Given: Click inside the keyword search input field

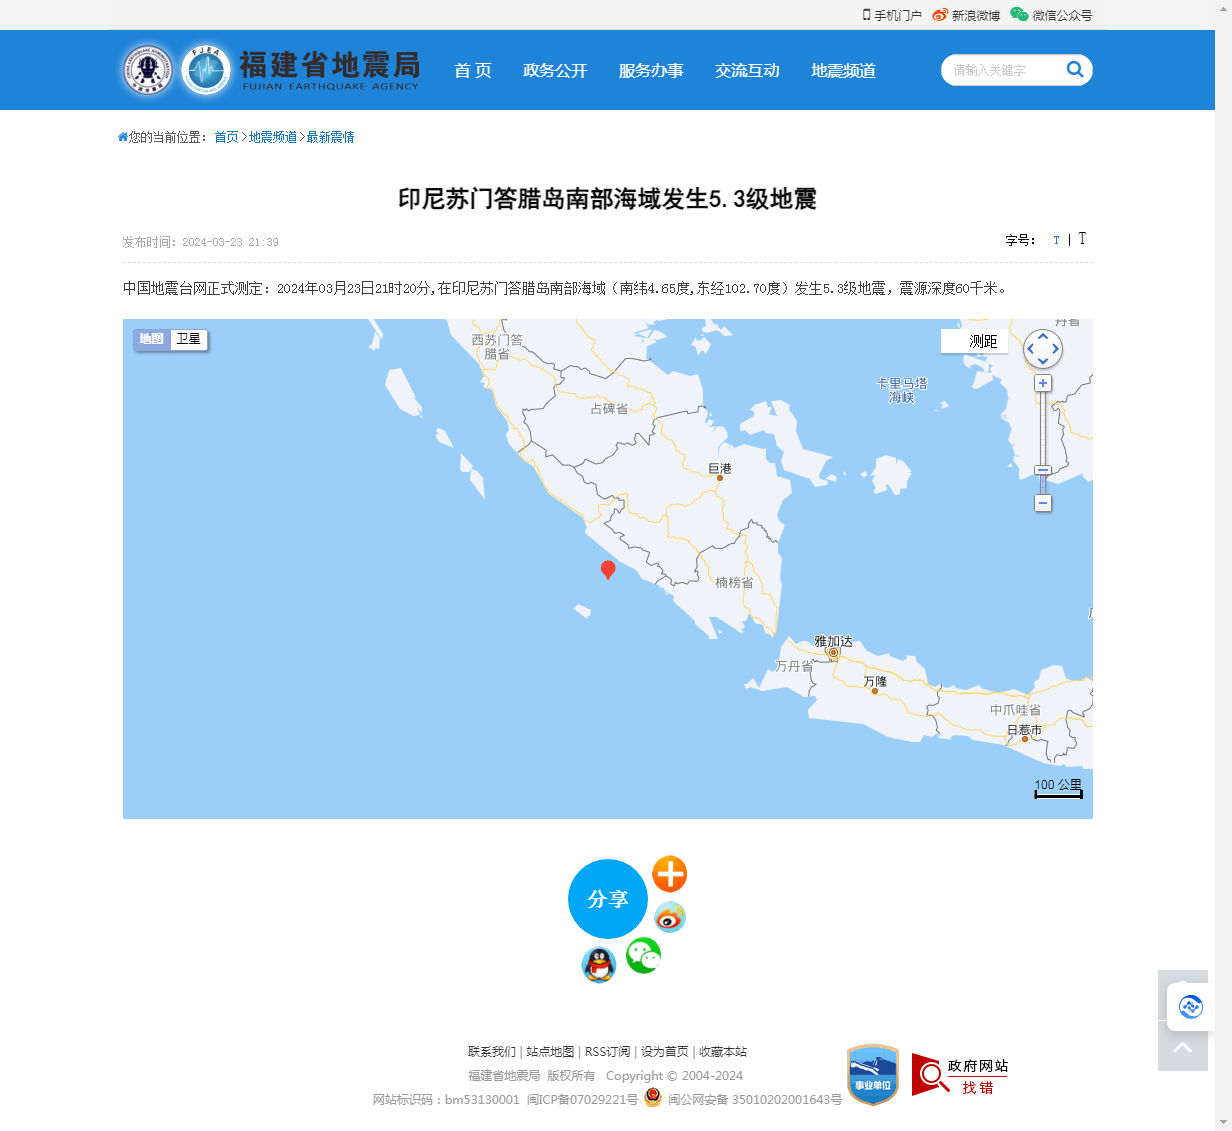Looking at the screenshot, I should pyautogui.click(x=1000, y=70).
